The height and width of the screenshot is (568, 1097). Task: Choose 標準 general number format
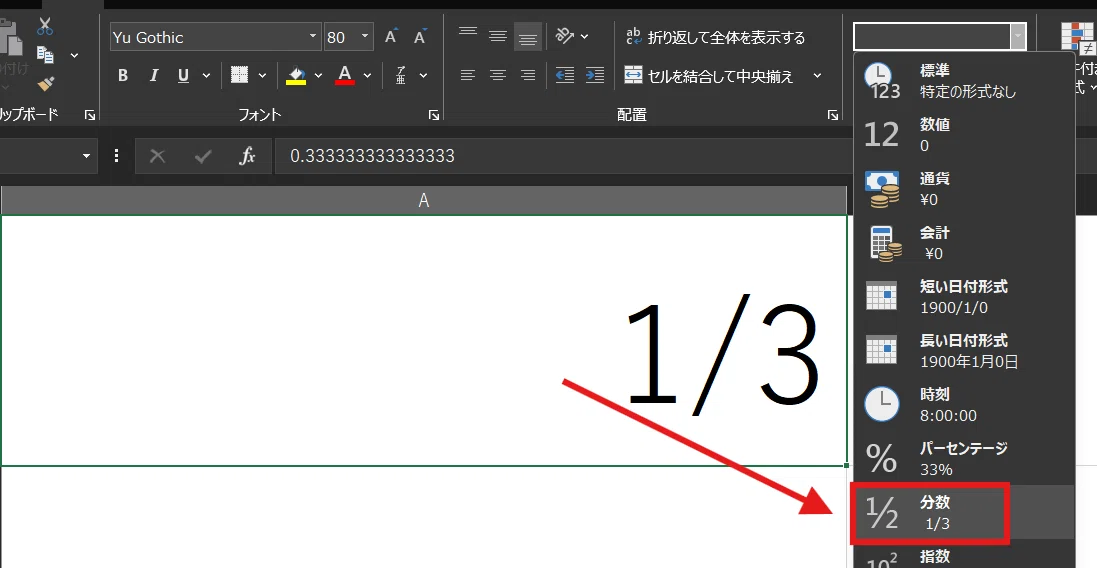pos(963,81)
